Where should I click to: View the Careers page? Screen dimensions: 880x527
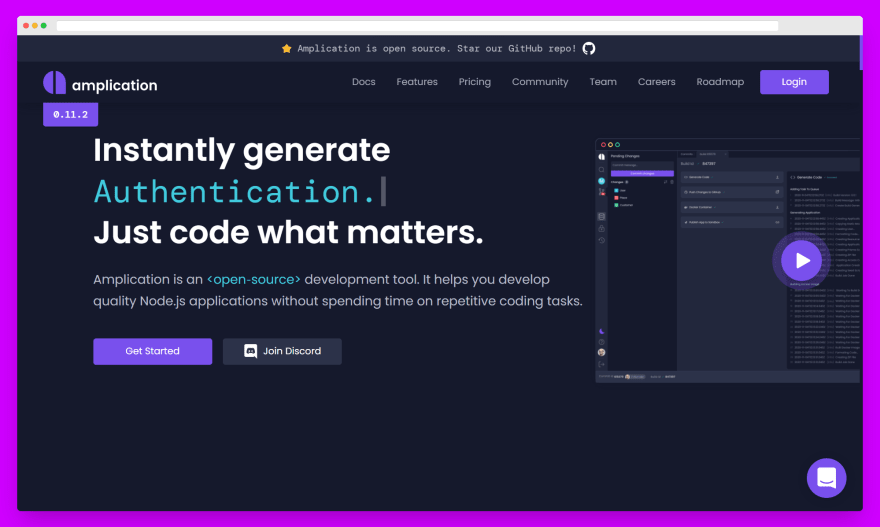click(x=657, y=82)
